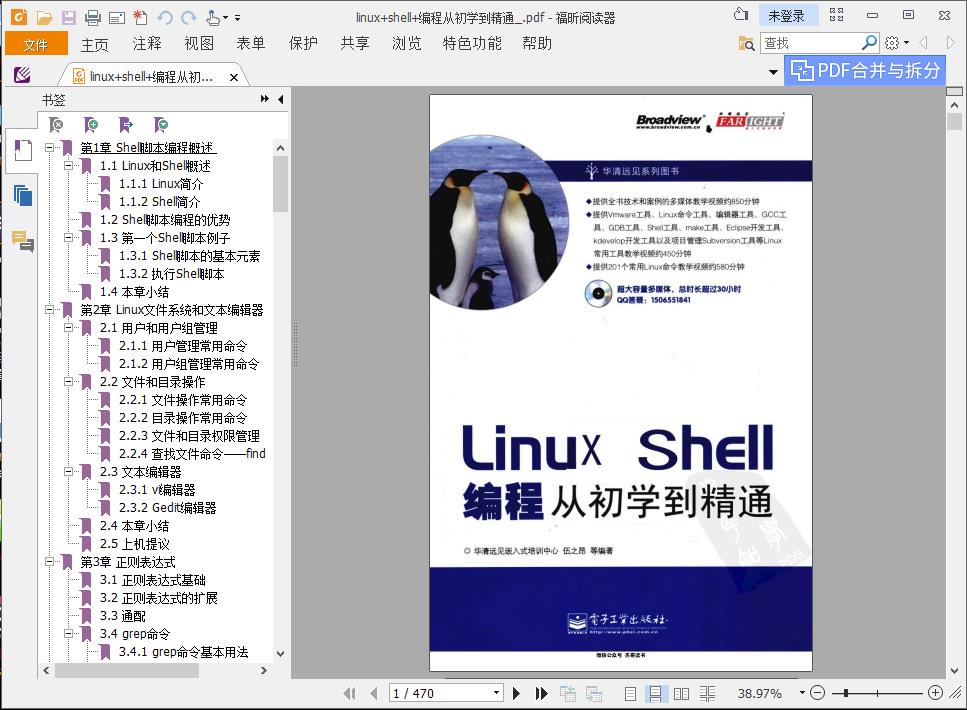Open bookmark 3.4.1 grep命令基本用法
The image size is (967, 710).
click(x=184, y=652)
